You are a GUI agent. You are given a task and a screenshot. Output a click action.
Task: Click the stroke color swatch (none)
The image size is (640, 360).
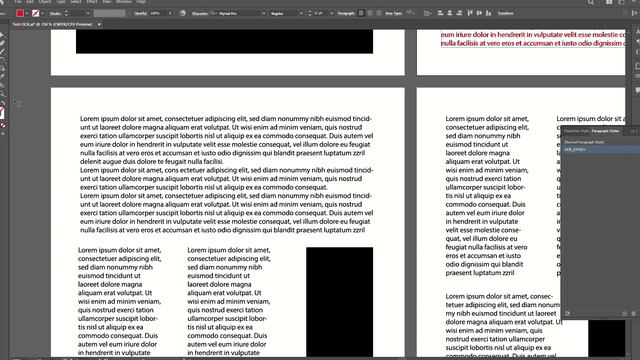pyautogui.click(x=36, y=13)
